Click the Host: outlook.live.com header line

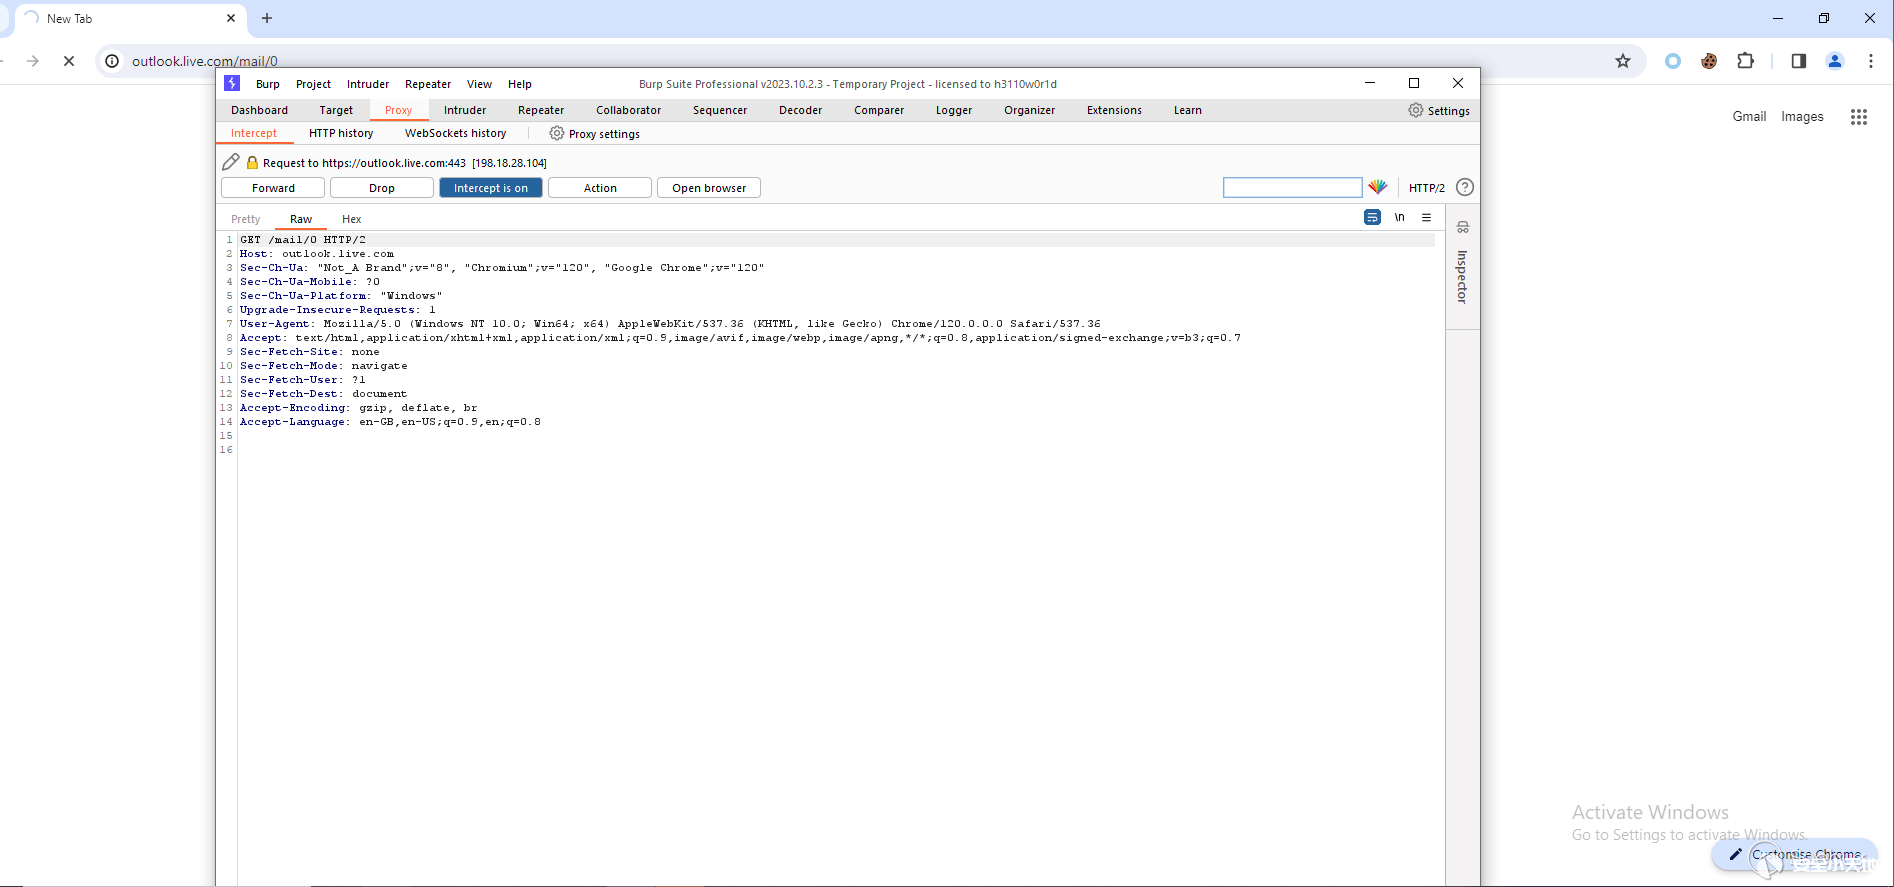pos(317,254)
